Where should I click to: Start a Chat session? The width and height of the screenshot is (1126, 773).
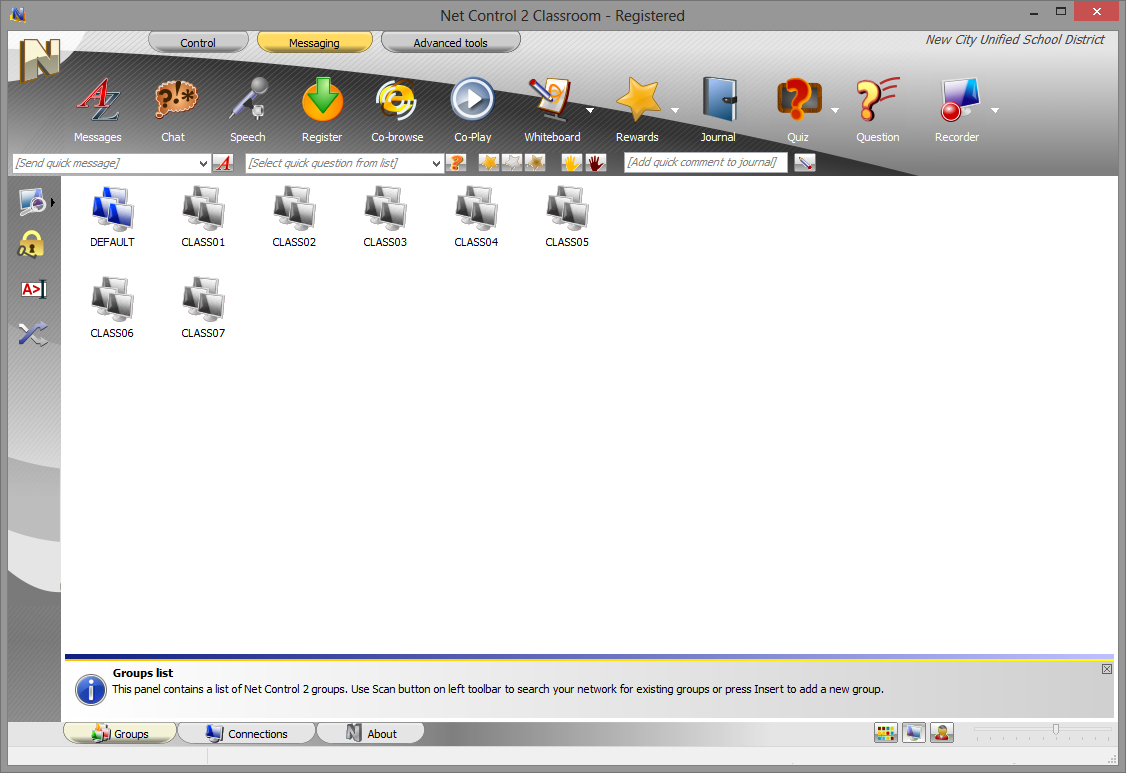pyautogui.click(x=174, y=110)
